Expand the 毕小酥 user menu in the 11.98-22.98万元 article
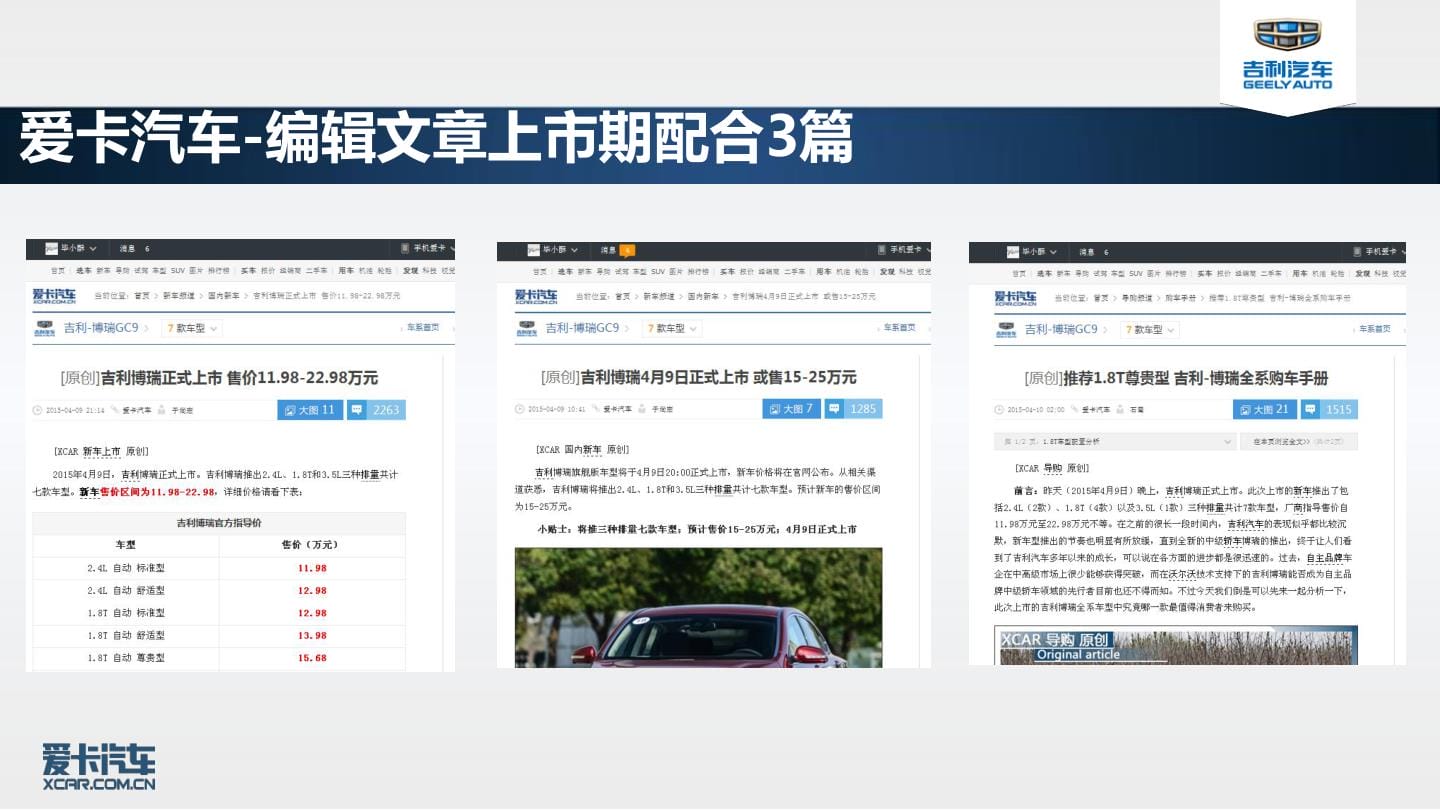 click(78, 248)
